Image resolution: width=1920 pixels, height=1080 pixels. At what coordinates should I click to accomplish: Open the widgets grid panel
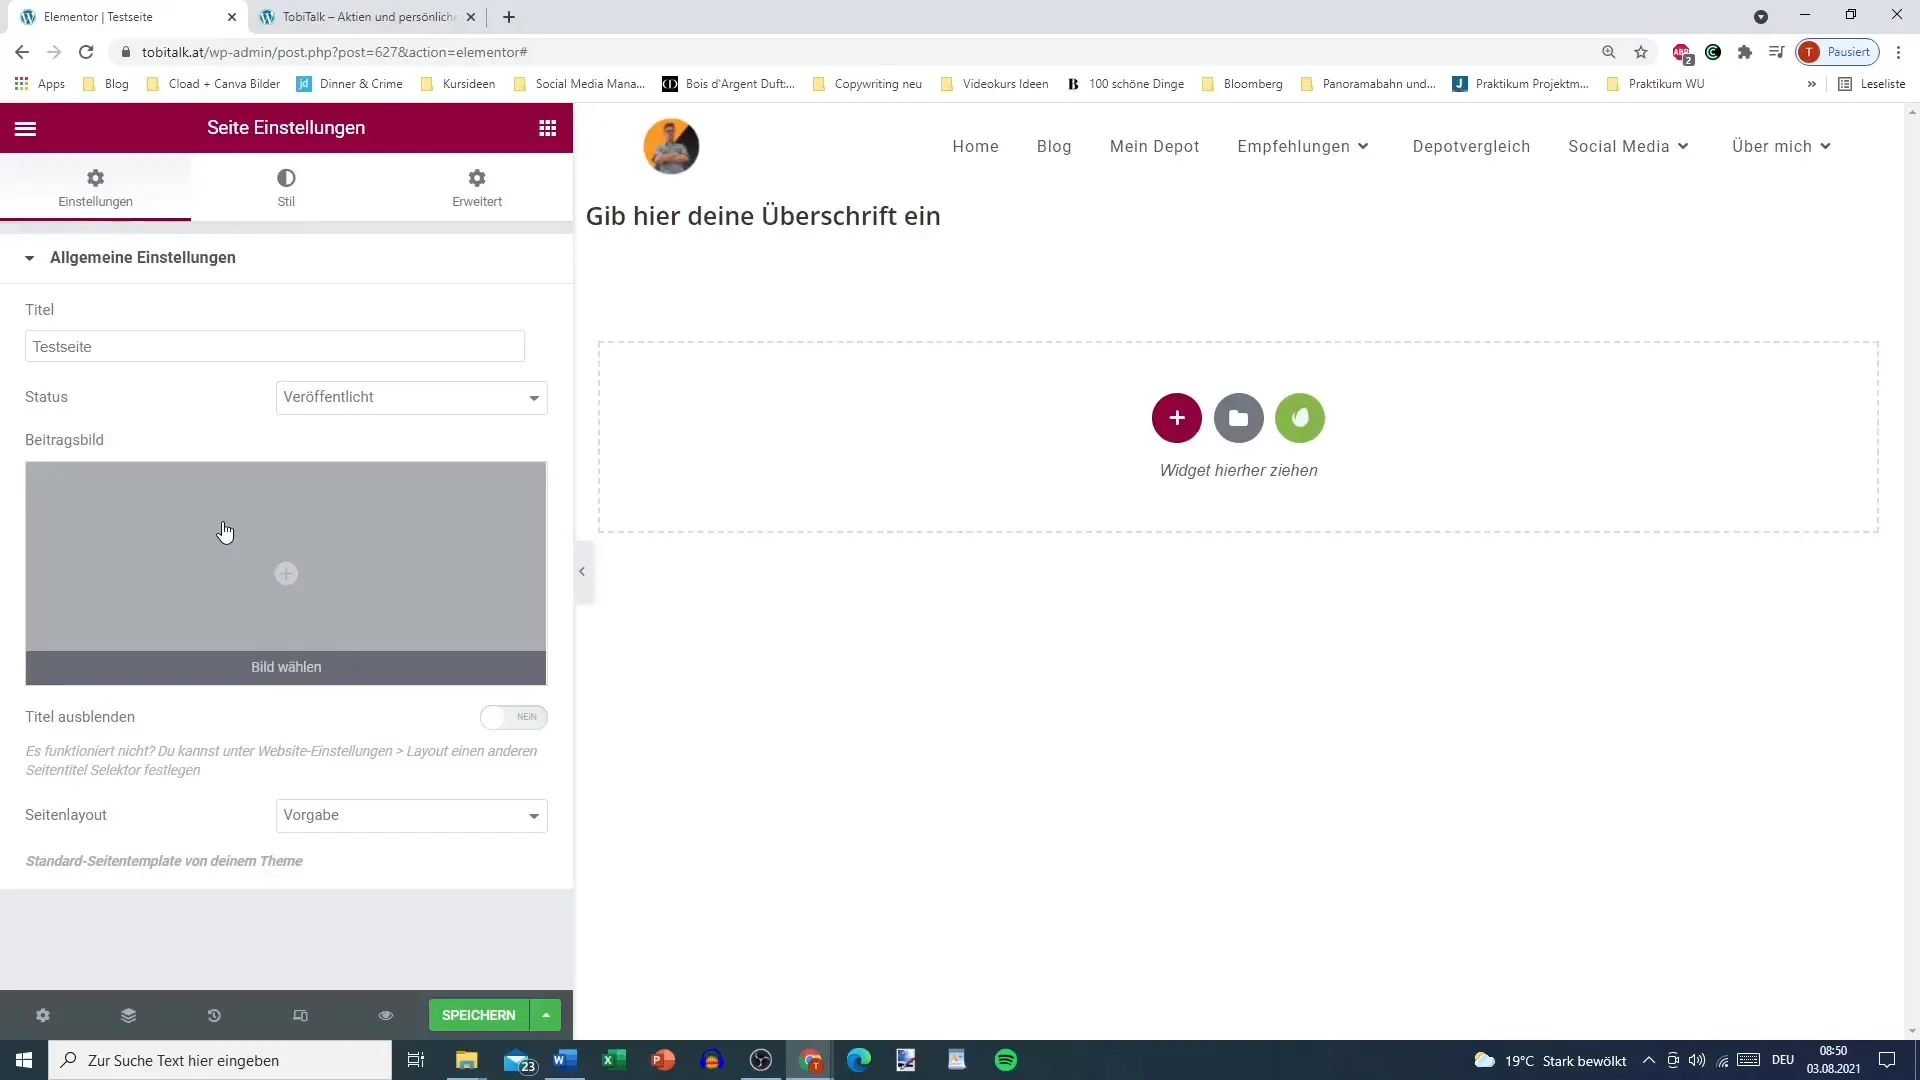point(547,128)
